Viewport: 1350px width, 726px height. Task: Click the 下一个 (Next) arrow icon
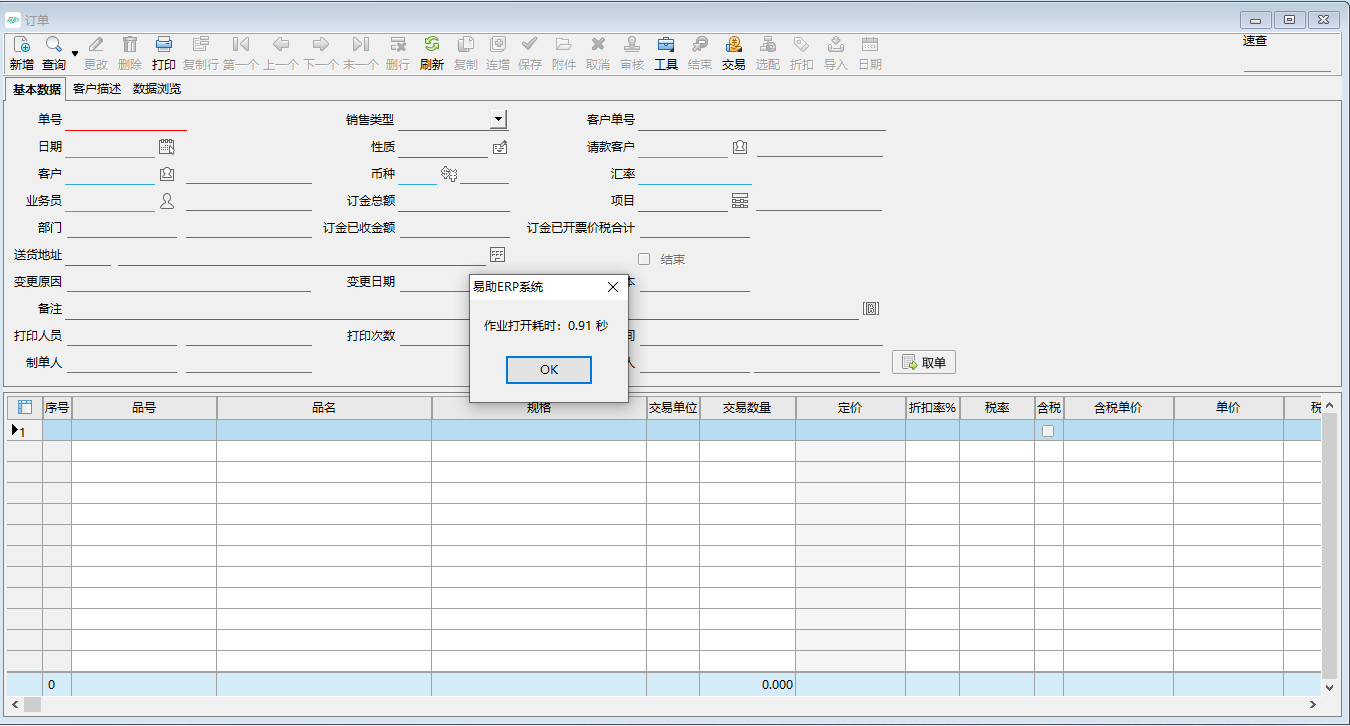(321, 44)
